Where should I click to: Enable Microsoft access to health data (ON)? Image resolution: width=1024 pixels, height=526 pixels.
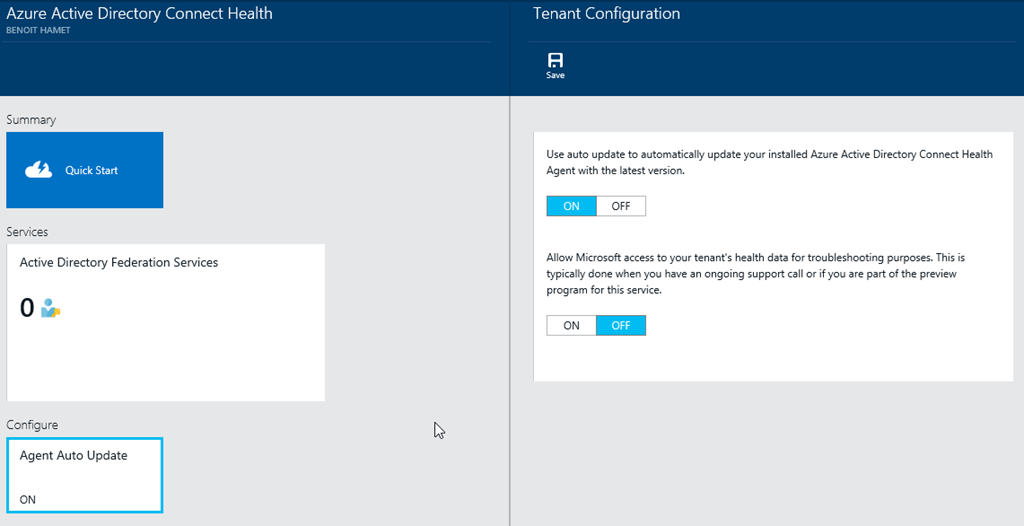click(571, 326)
